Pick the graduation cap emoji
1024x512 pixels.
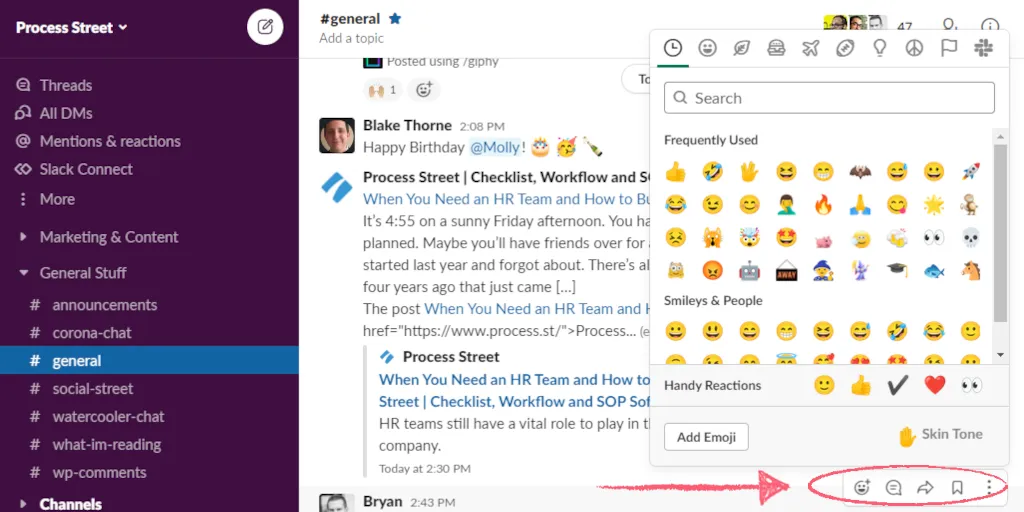(897, 270)
